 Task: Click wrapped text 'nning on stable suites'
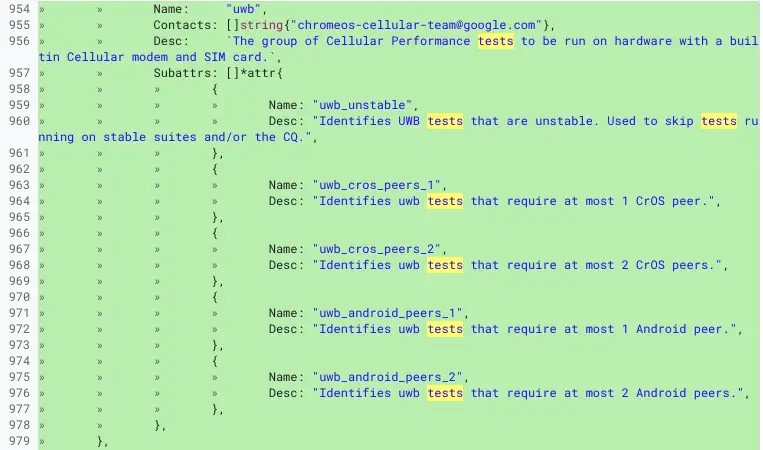(117, 137)
